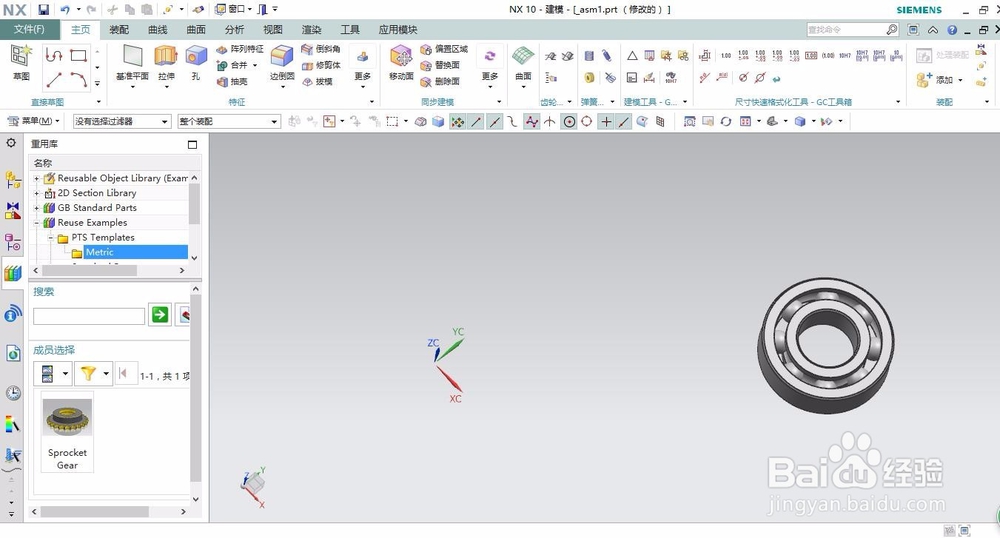This screenshot has width=1000, height=538.
Task: Expand the GB Standard Parts node
Action: 36,208
